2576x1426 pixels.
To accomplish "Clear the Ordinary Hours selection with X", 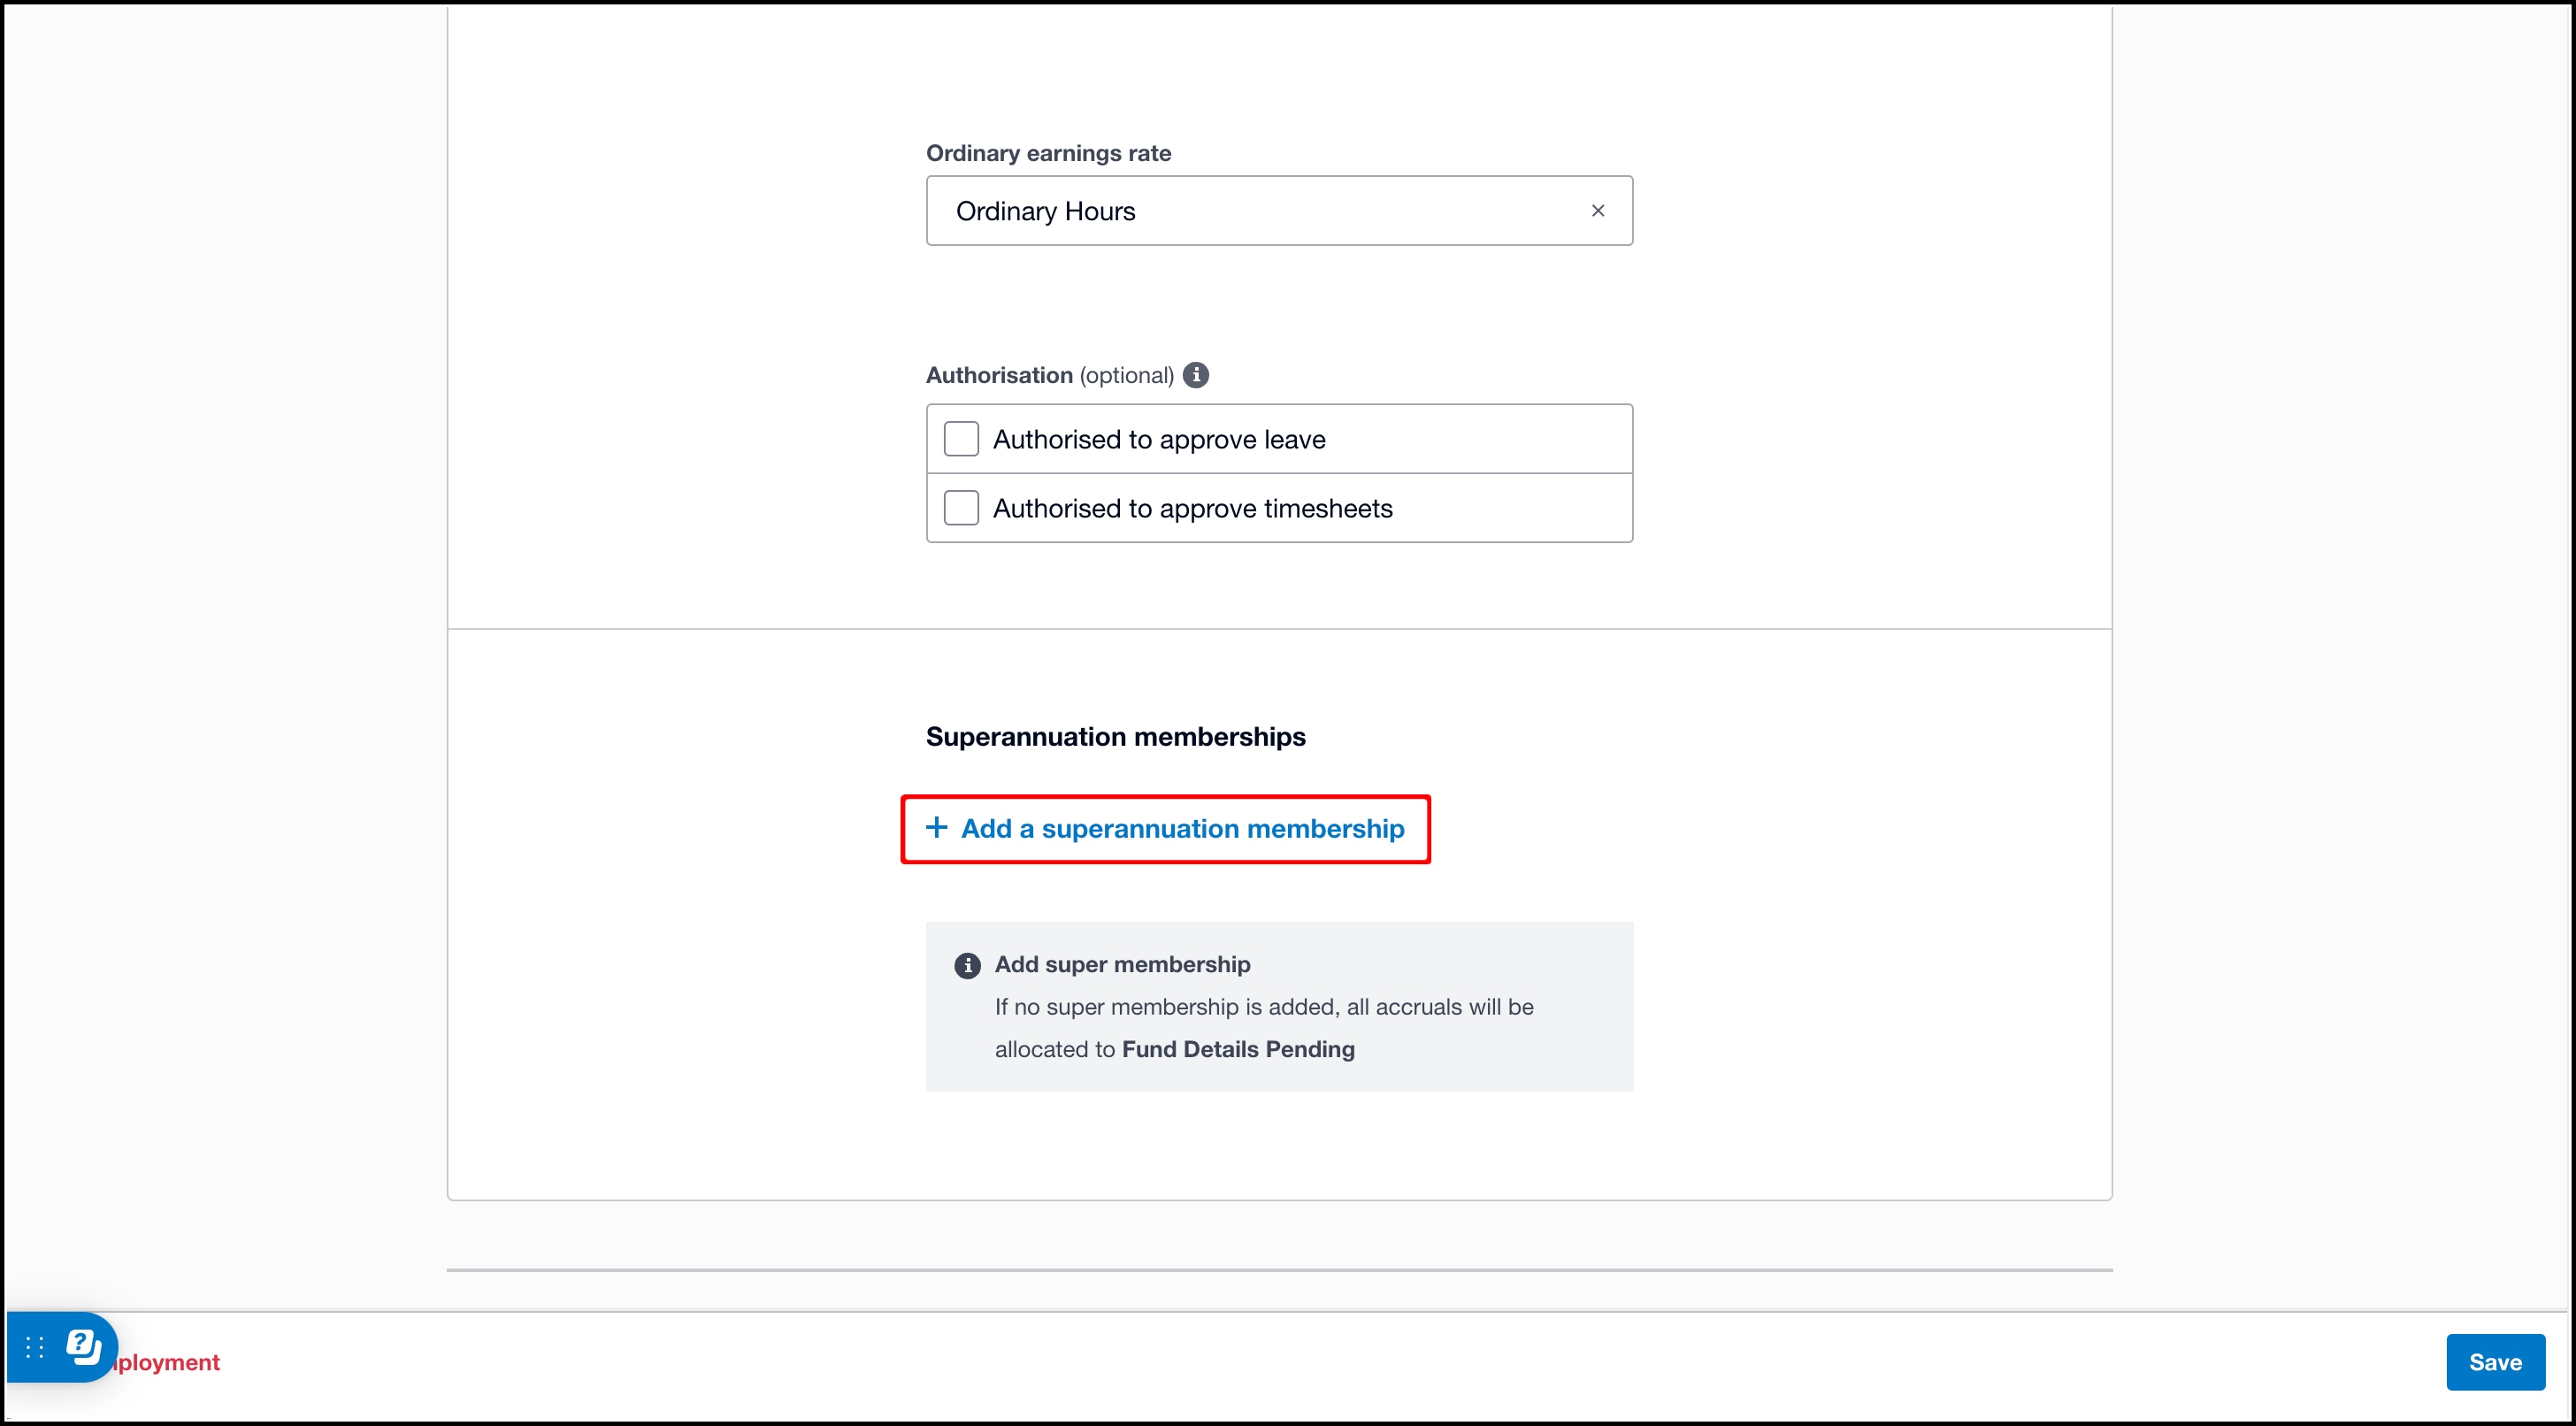I will (x=1597, y=211).
